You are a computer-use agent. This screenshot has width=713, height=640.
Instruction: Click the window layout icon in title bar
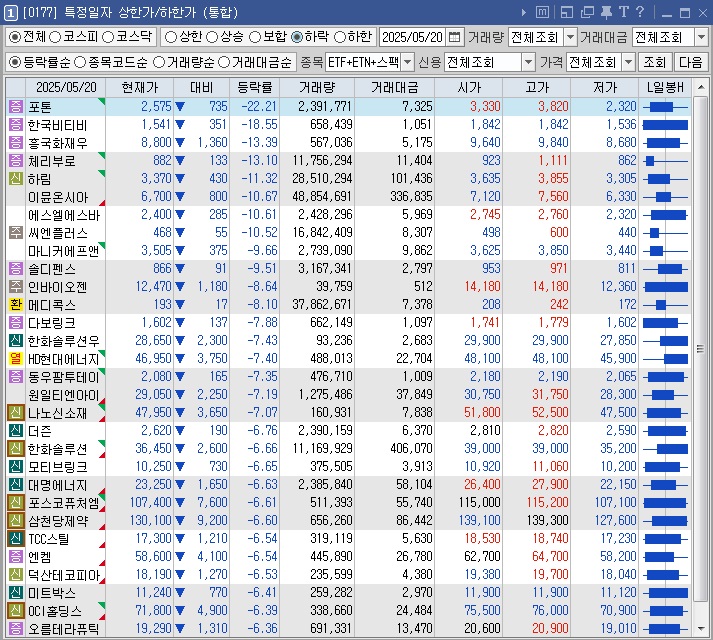click(567, 12)
